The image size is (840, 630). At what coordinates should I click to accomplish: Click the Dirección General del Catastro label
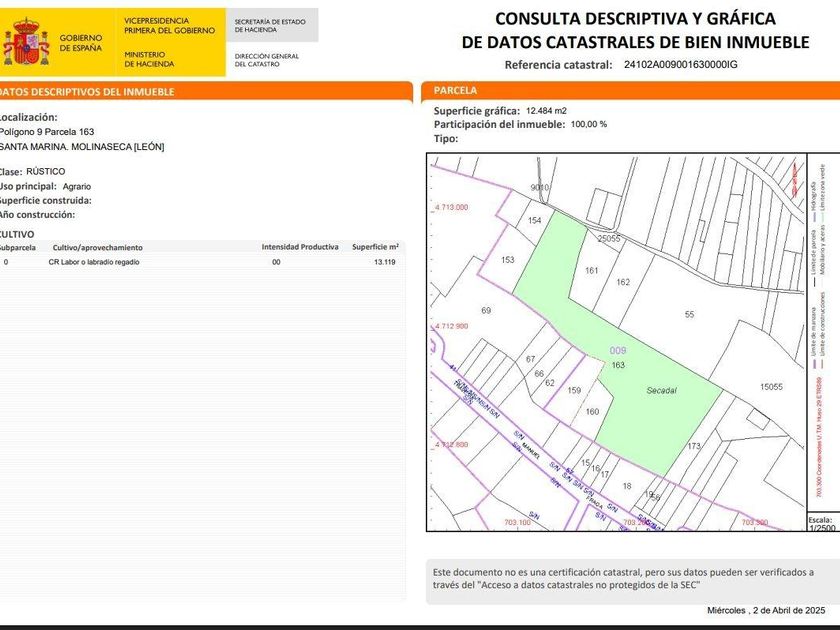pyautogui.click(x=267, y=60)
